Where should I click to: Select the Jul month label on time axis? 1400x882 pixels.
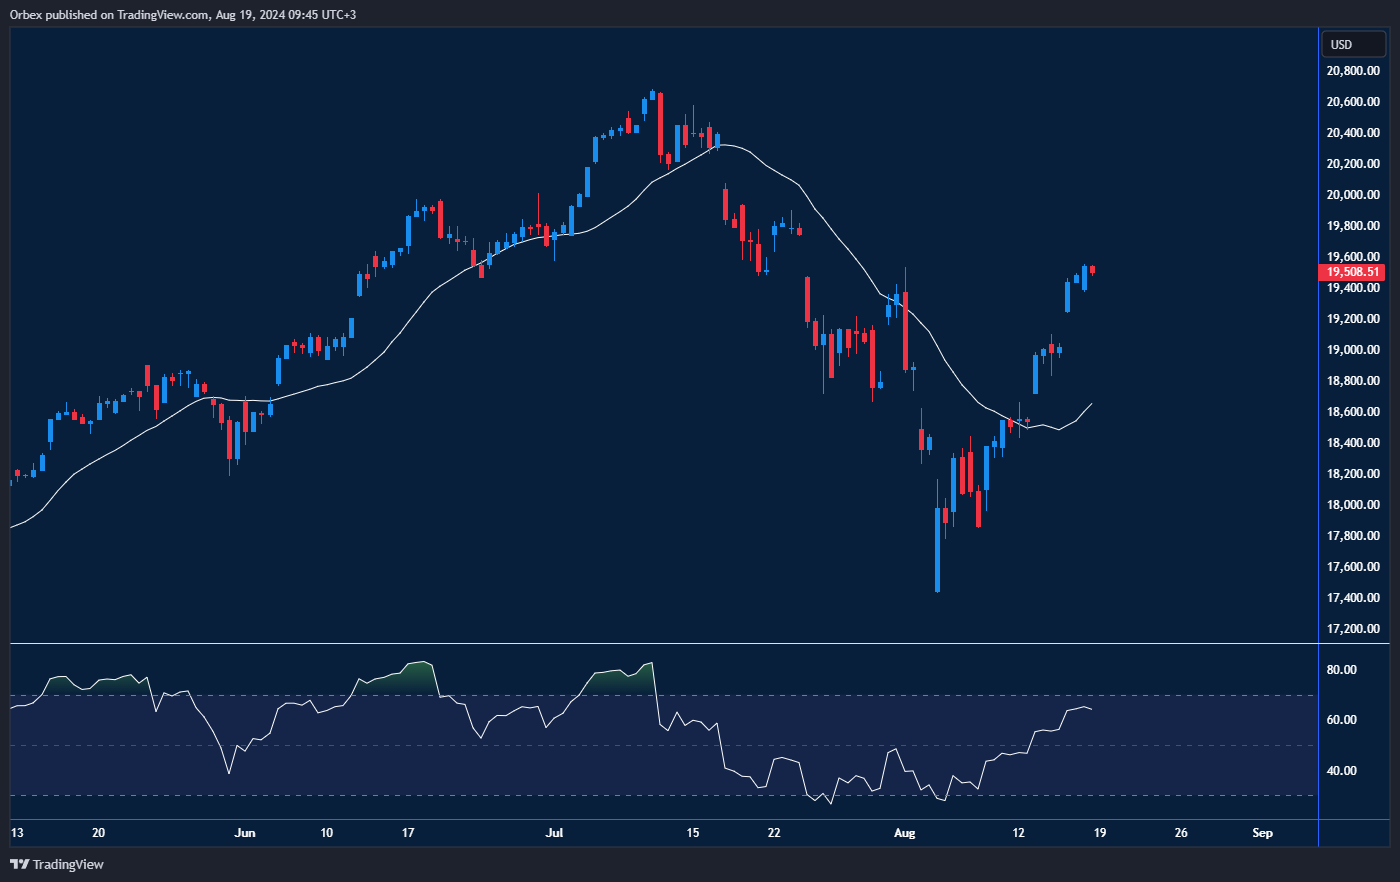point(555,833)
